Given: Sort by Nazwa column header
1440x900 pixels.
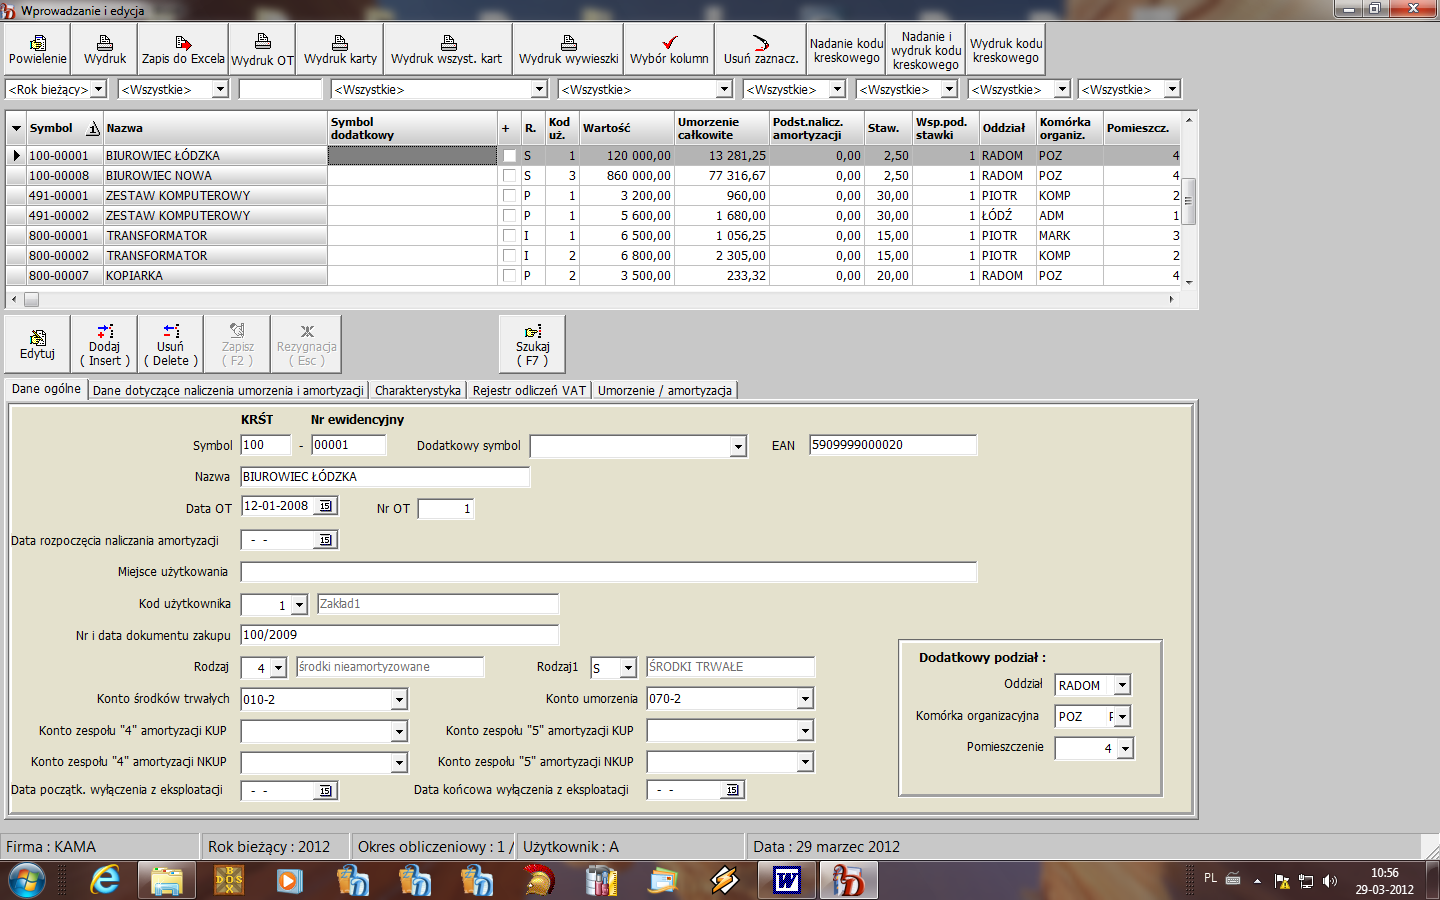Looking at the screenshot, I should [215, 128].
